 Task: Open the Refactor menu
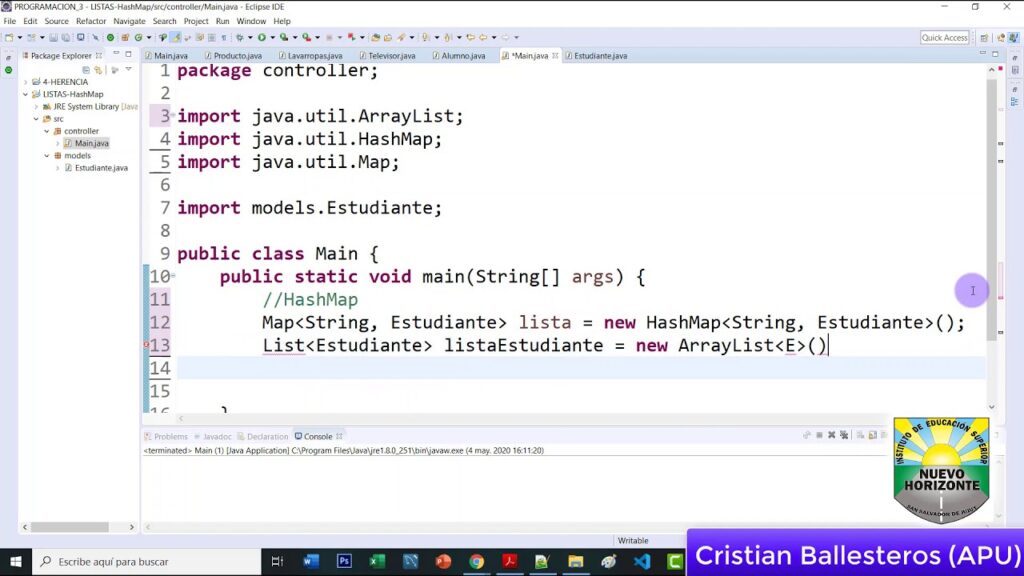[90, 21]
